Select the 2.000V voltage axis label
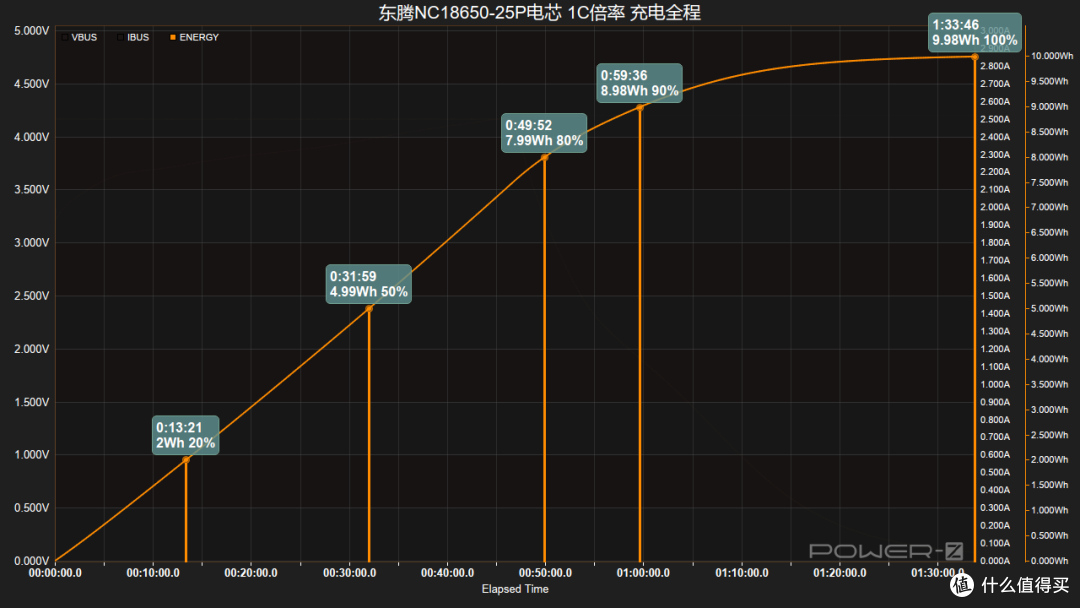The image size is (1080, 608). coord(32,349)
